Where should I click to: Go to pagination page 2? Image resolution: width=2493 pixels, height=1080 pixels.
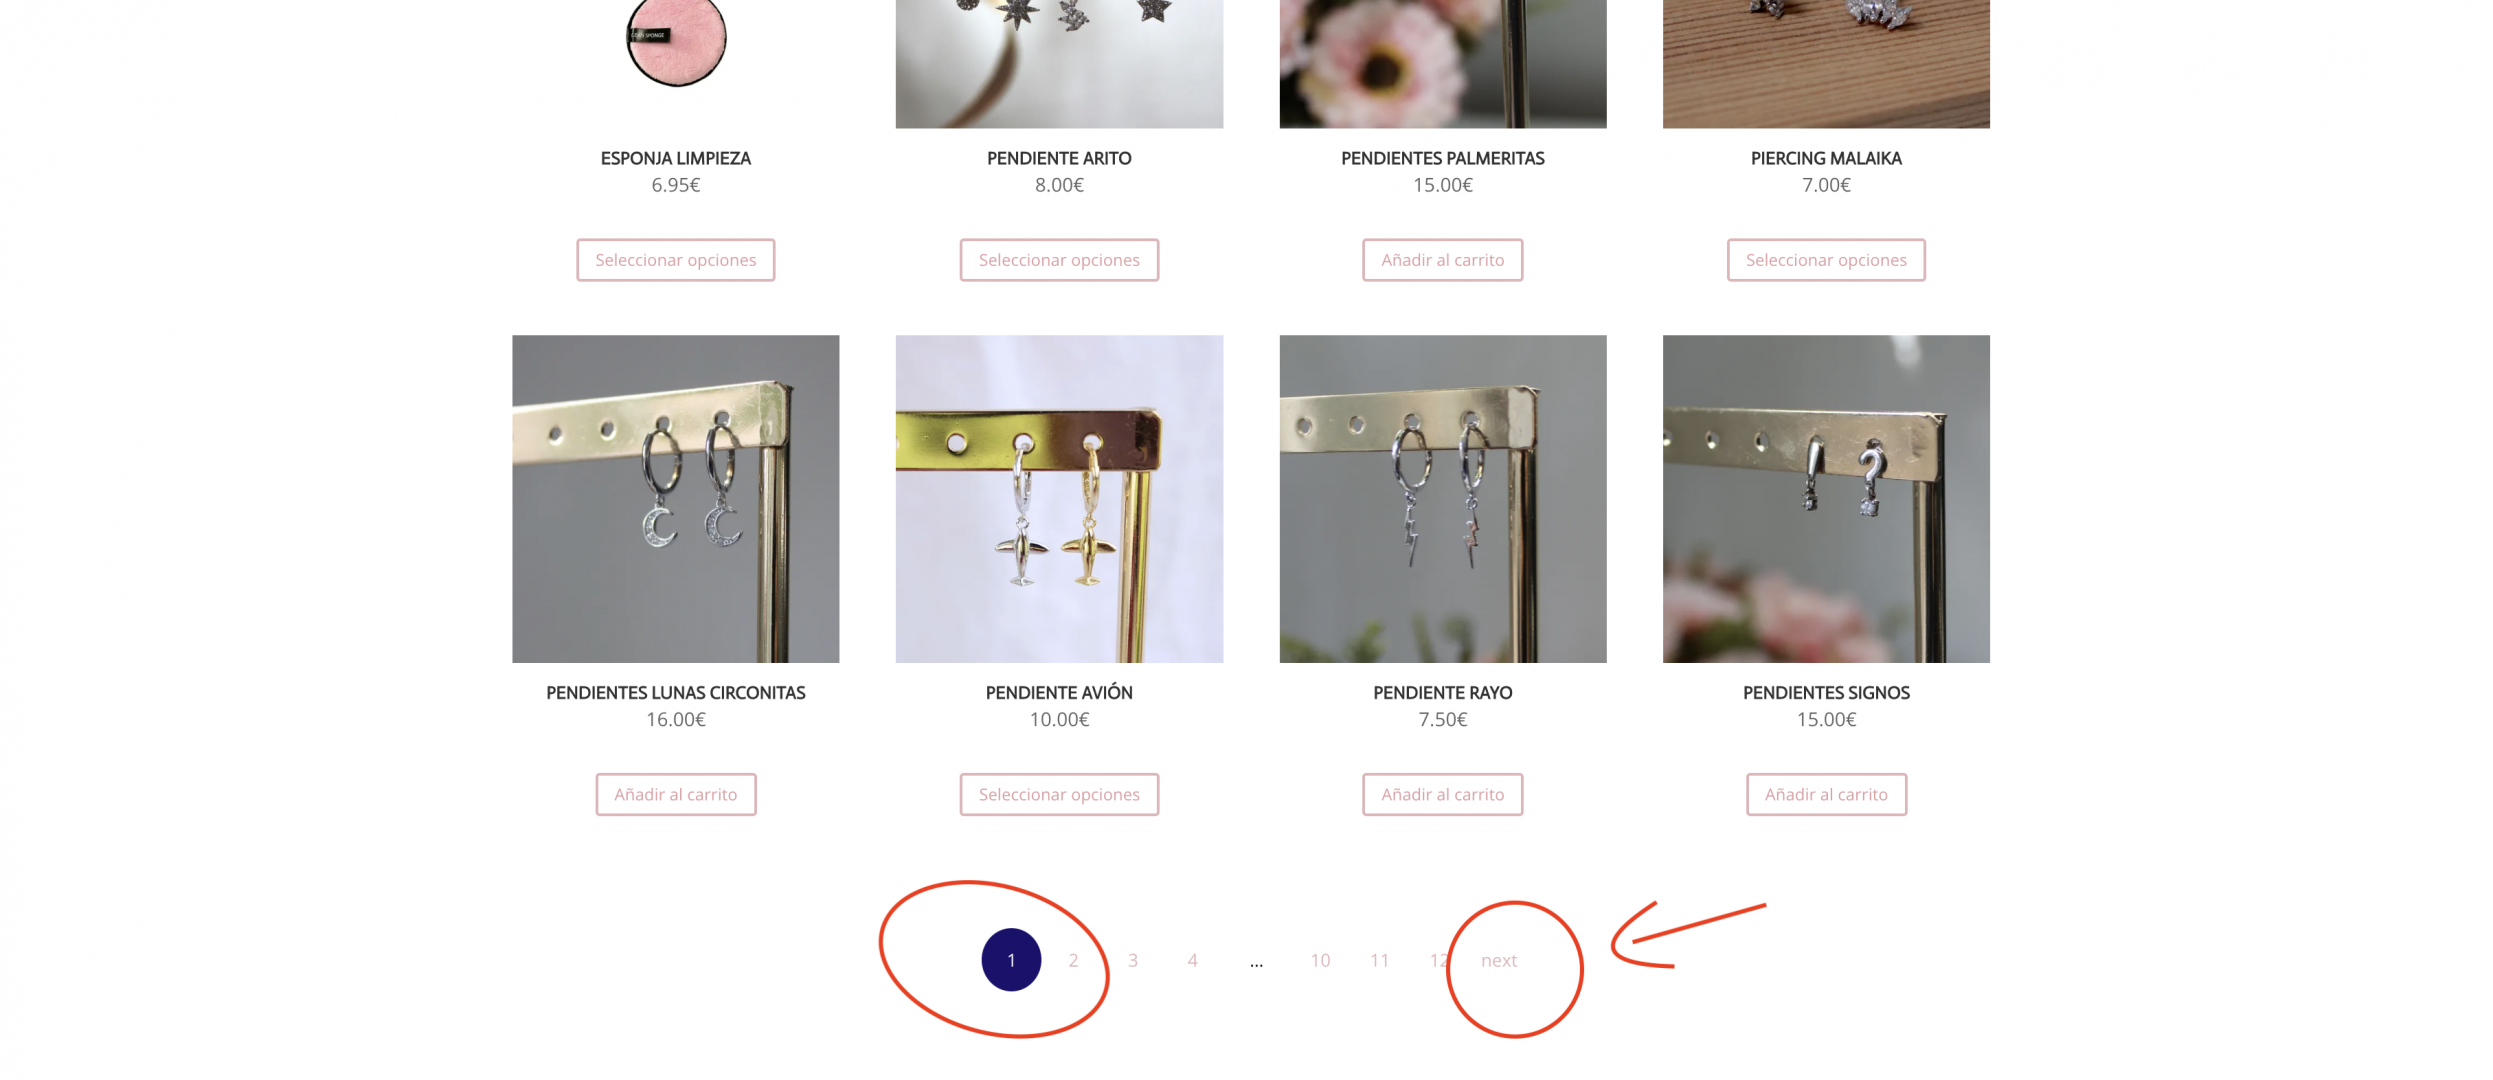1073,960
